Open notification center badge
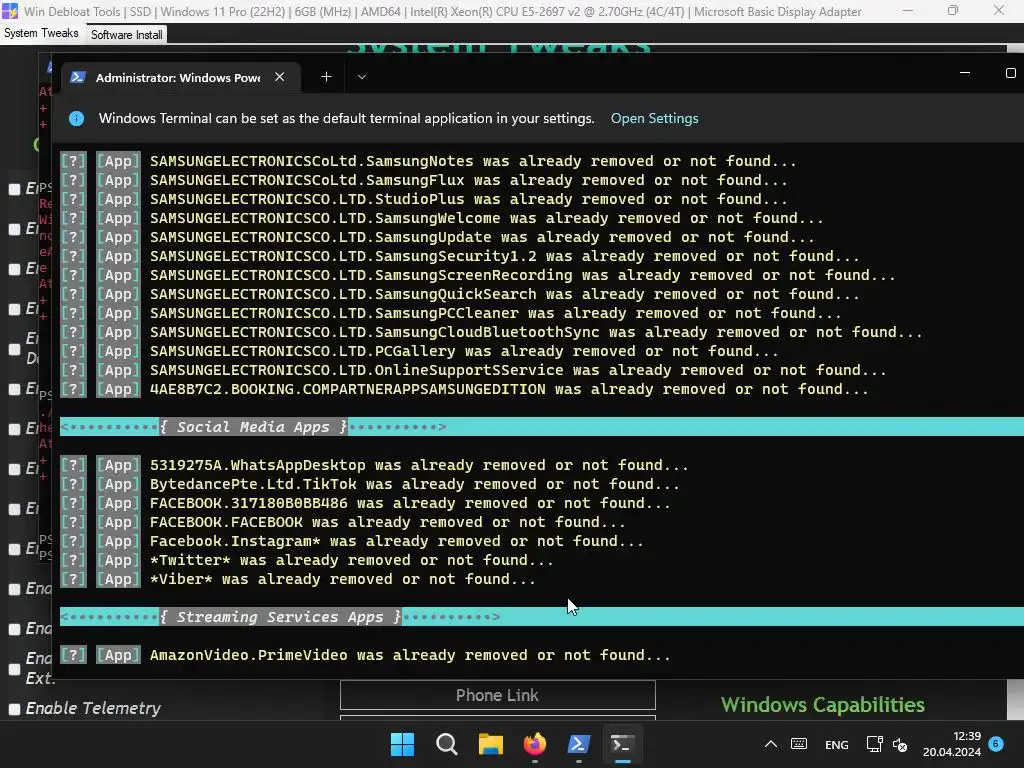This screenshot has height=768, width=1024. (x=996, y=744)
